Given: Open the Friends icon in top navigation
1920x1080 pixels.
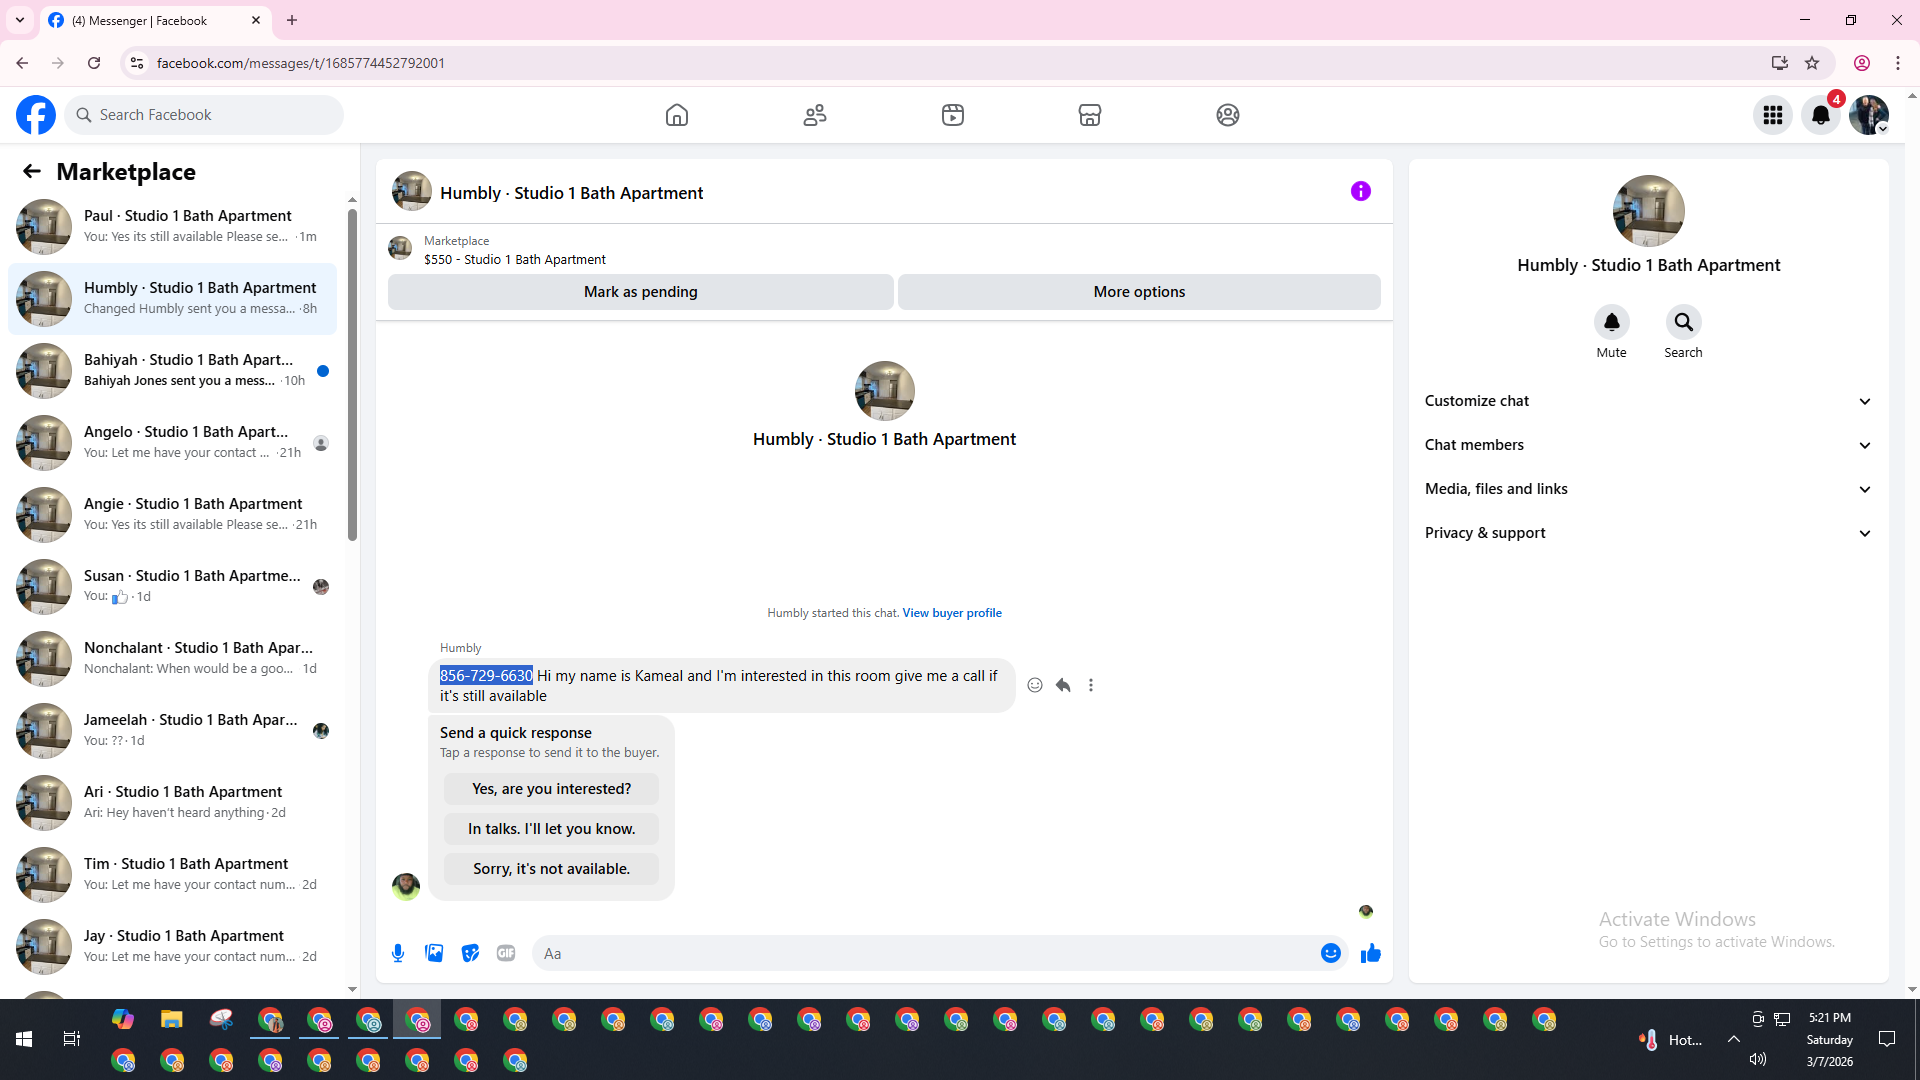Looking at the screenshot, I should (815, 115).
